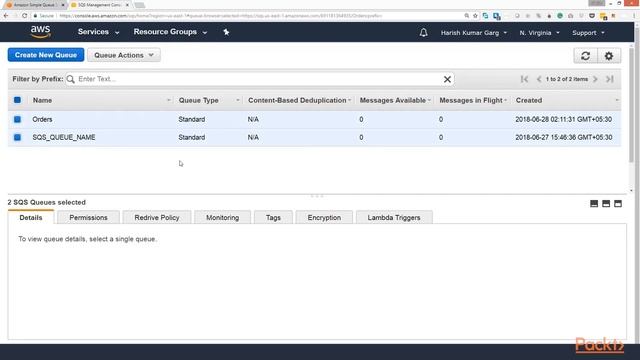
Task: Click the green circular extension icon
Action: click(560, 16)
